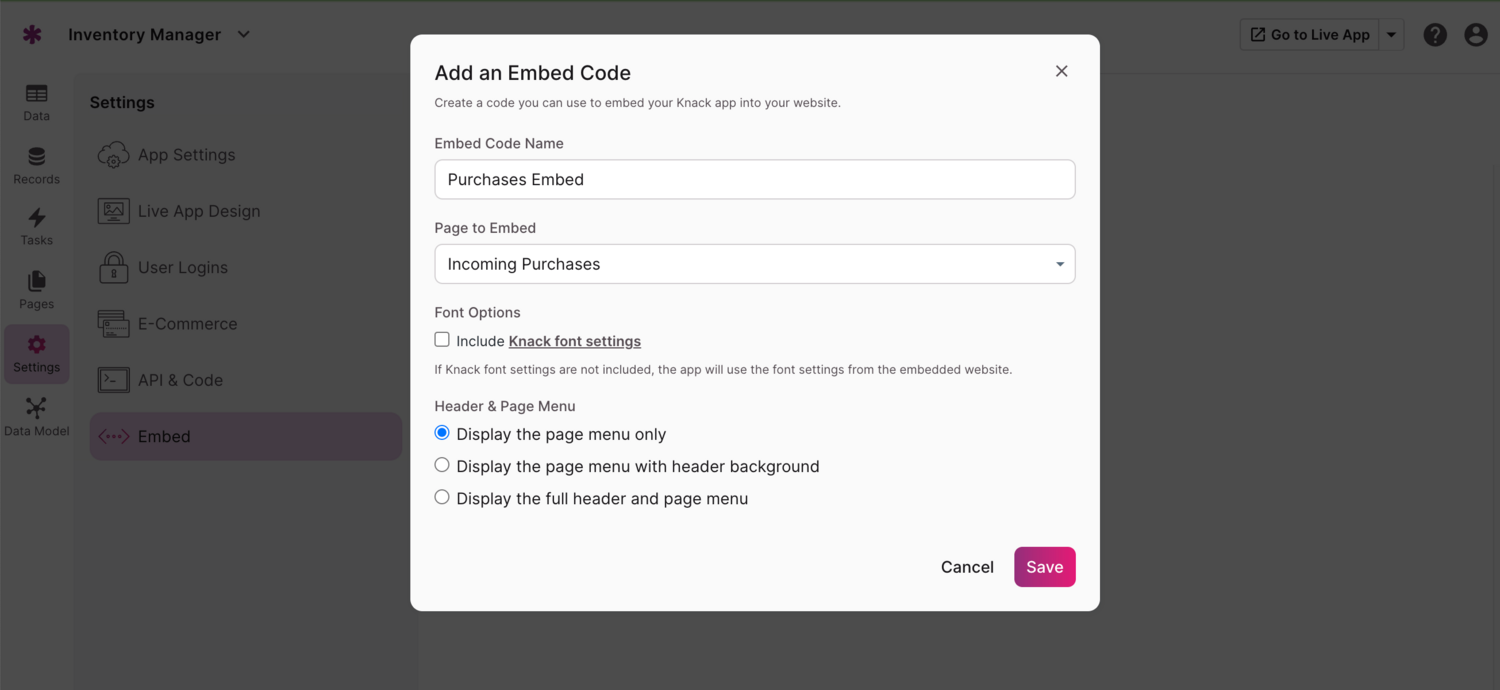1500x690 pixels.
Task: Open the Pages icon in sidebar
Action: point(36,282)
